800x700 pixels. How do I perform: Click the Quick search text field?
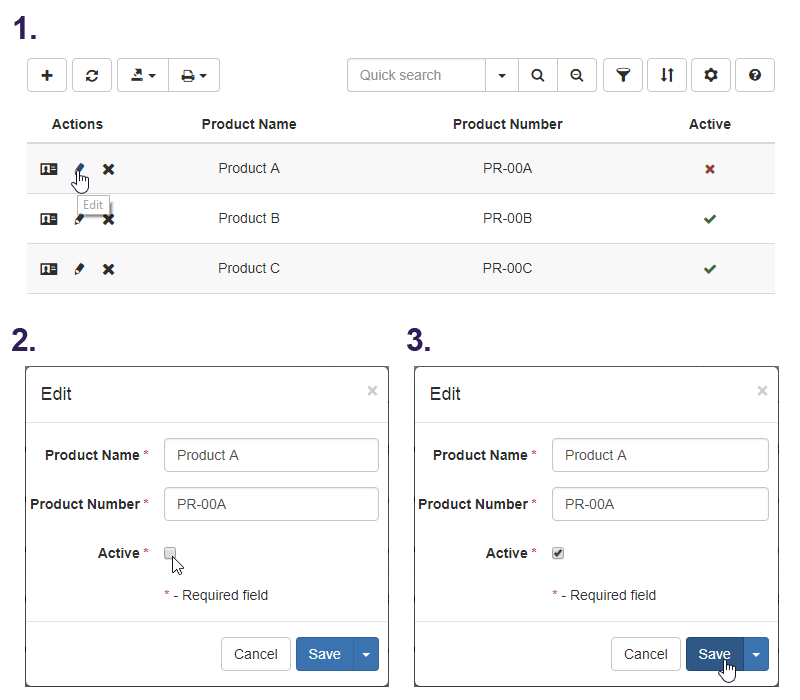pos(416,75)
